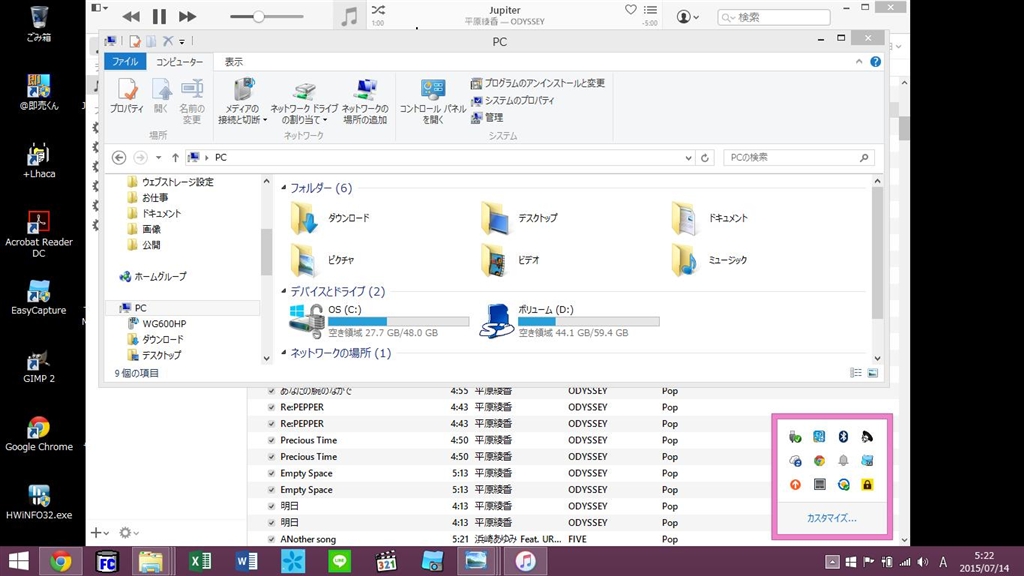This screenshot has width=1024, height=576.
Task: Click the ANother song track title
Action: tap(308, 539)
